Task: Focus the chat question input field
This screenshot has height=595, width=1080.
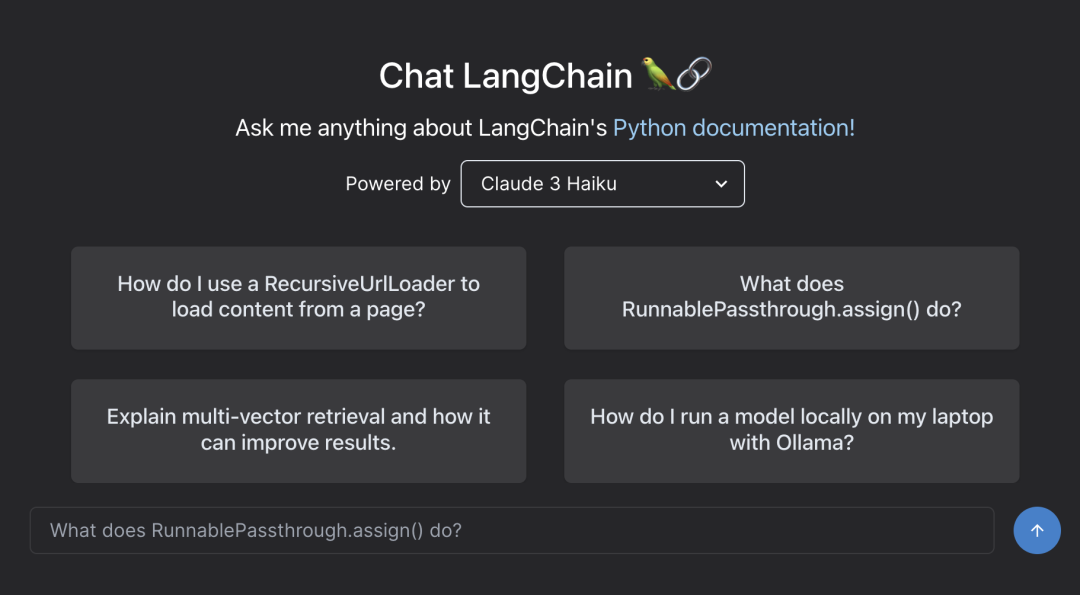Action: (x=512, y=530)
